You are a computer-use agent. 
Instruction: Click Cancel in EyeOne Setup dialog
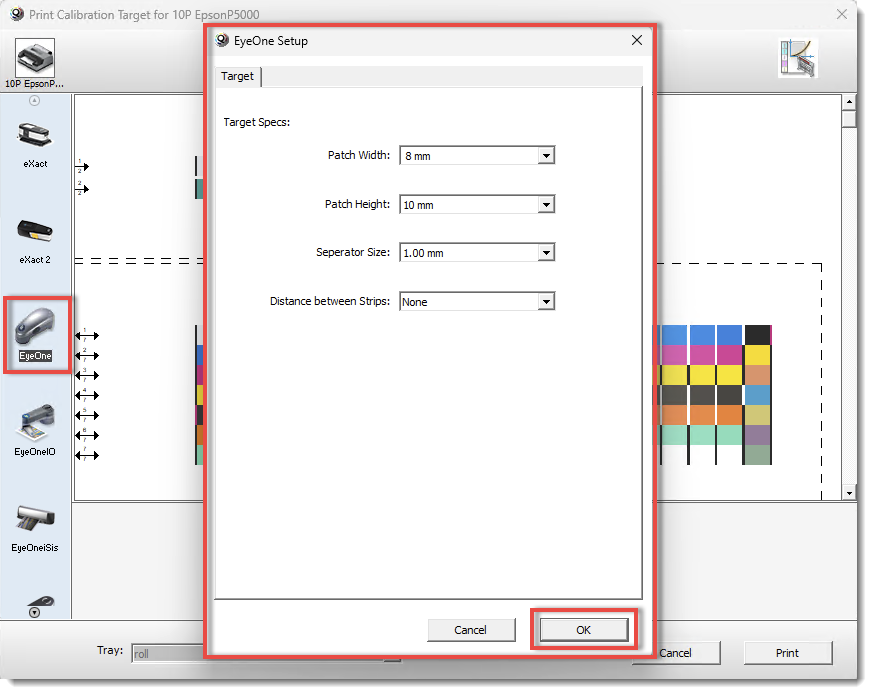470,630
